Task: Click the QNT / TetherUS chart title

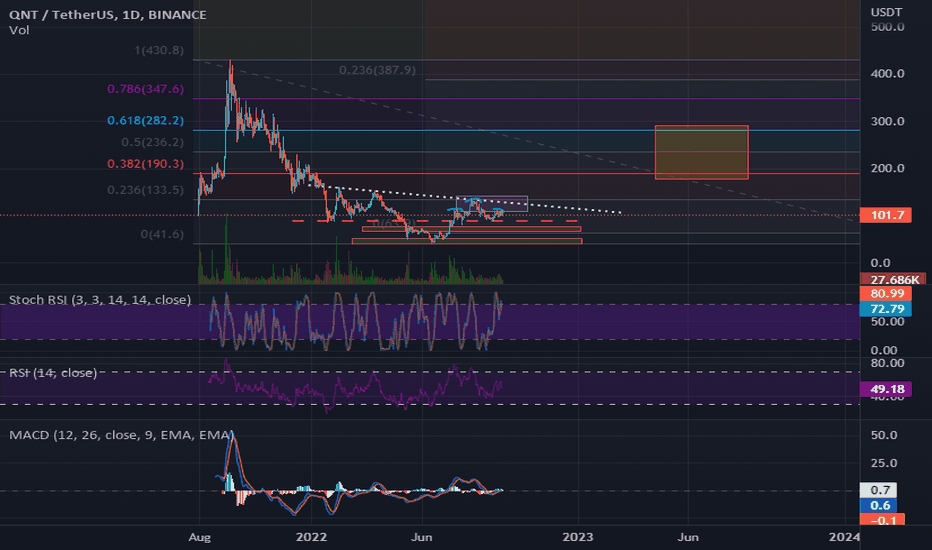Action: pos(108,14)
